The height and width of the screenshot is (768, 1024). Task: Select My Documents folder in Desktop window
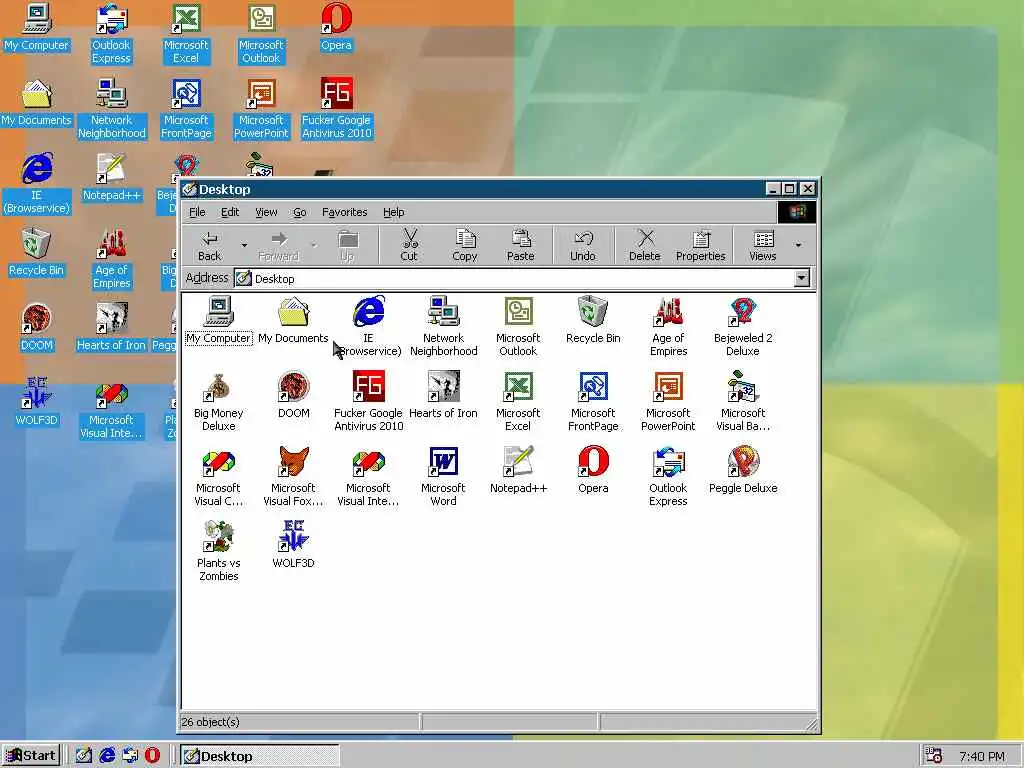click(x=293, y=320)
